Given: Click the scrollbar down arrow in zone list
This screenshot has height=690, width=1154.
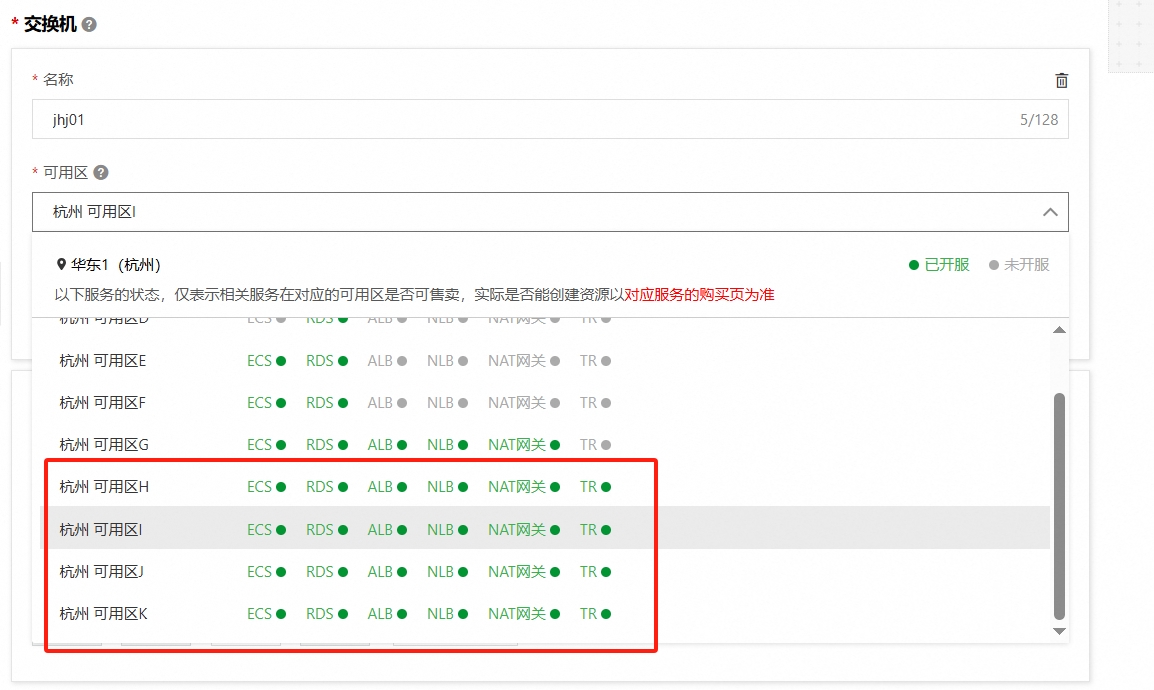Looking at the screenshot, I should (x=1060, y=631).
